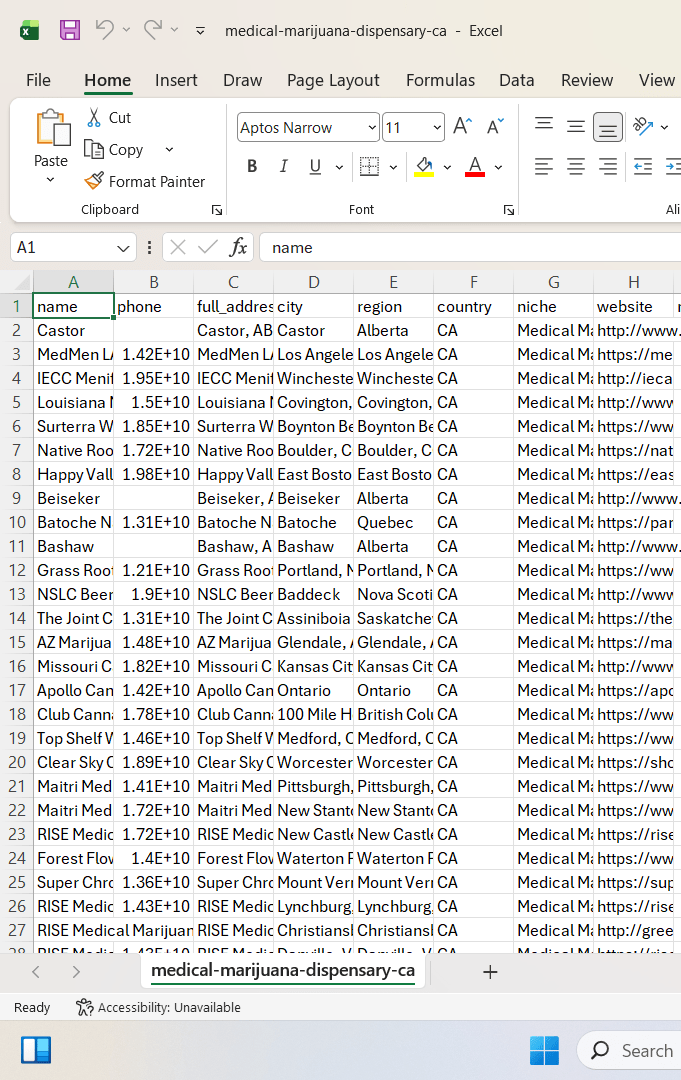Switch to the Draw tab
This screenshot has height=1080, width=681.
[242, 80]
